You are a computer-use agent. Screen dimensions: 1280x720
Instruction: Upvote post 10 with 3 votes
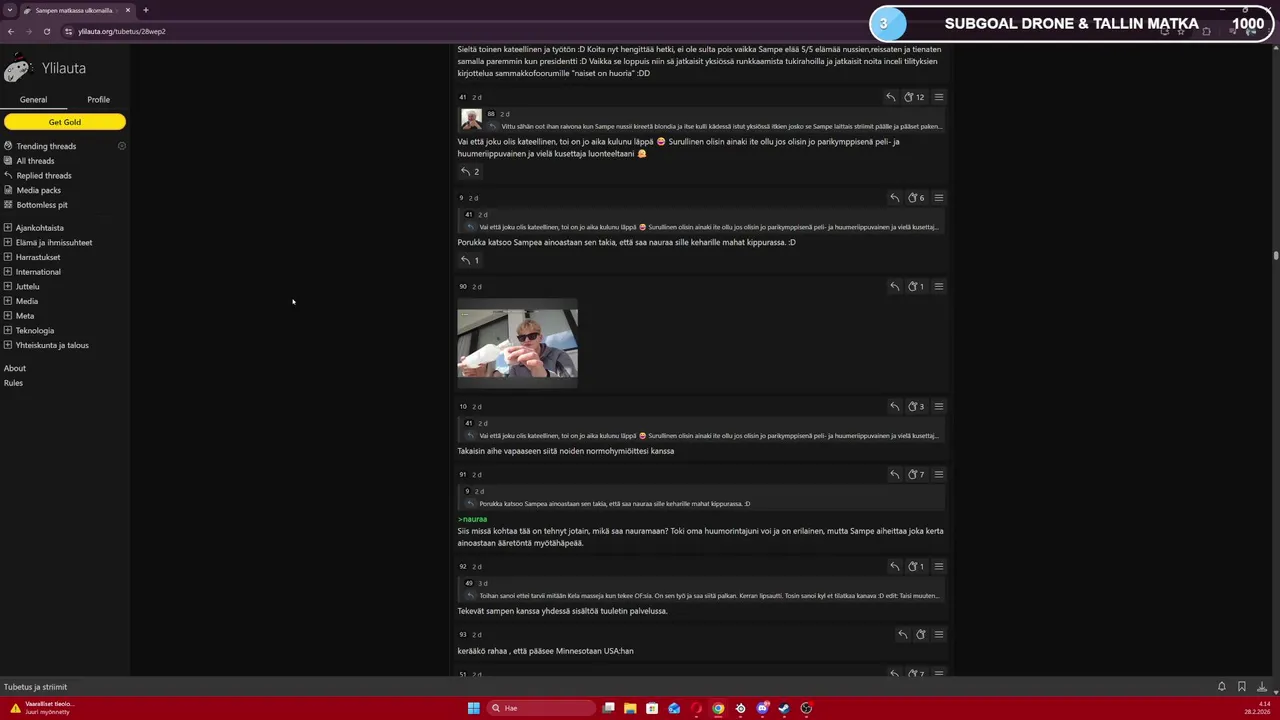point(915,407)
